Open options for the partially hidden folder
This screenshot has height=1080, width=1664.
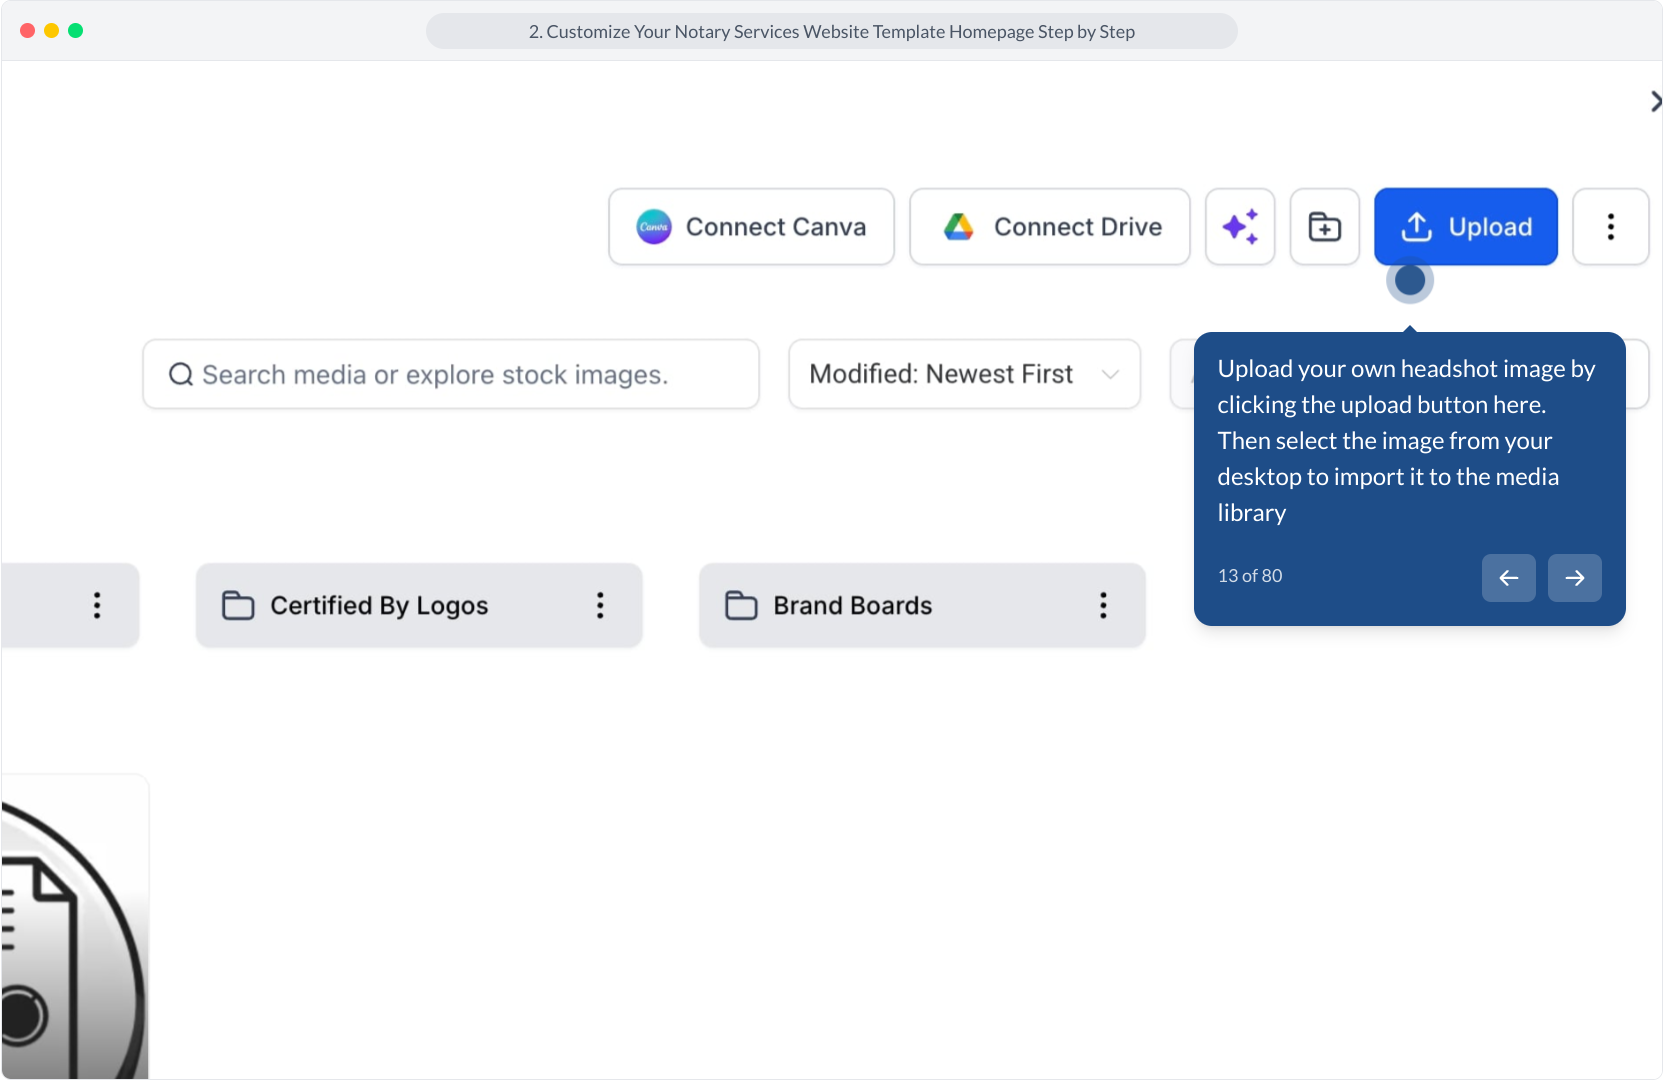click(97, 605)
